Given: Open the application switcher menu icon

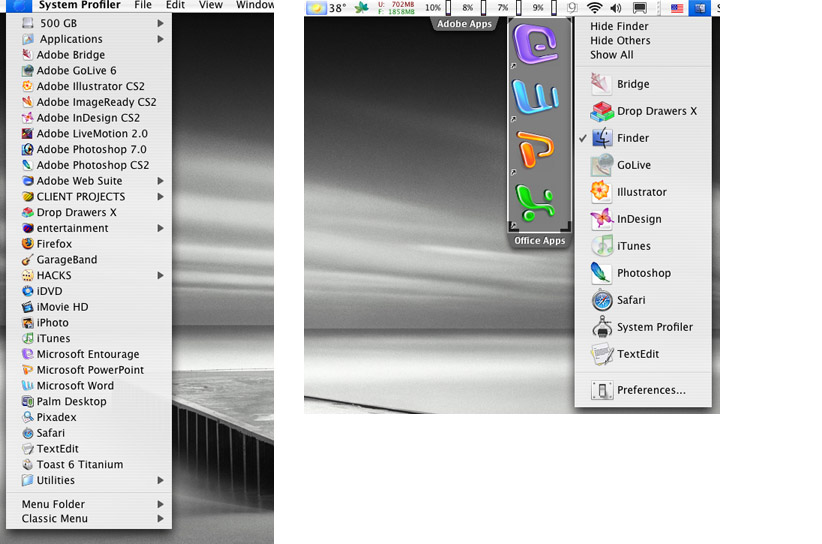Looking at the screenshot, I should pos(699,8).
